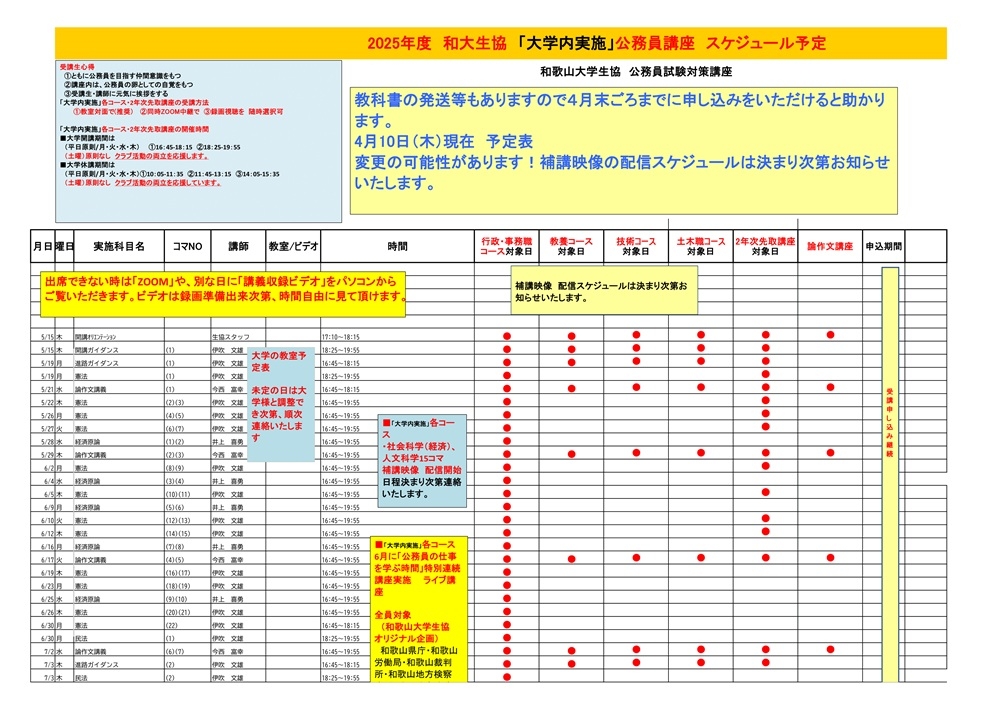Viewport: 1000px width, 707px height.
Task: Click the pale note '補講映像 配信スケジュール'
Action: point(604,290)
